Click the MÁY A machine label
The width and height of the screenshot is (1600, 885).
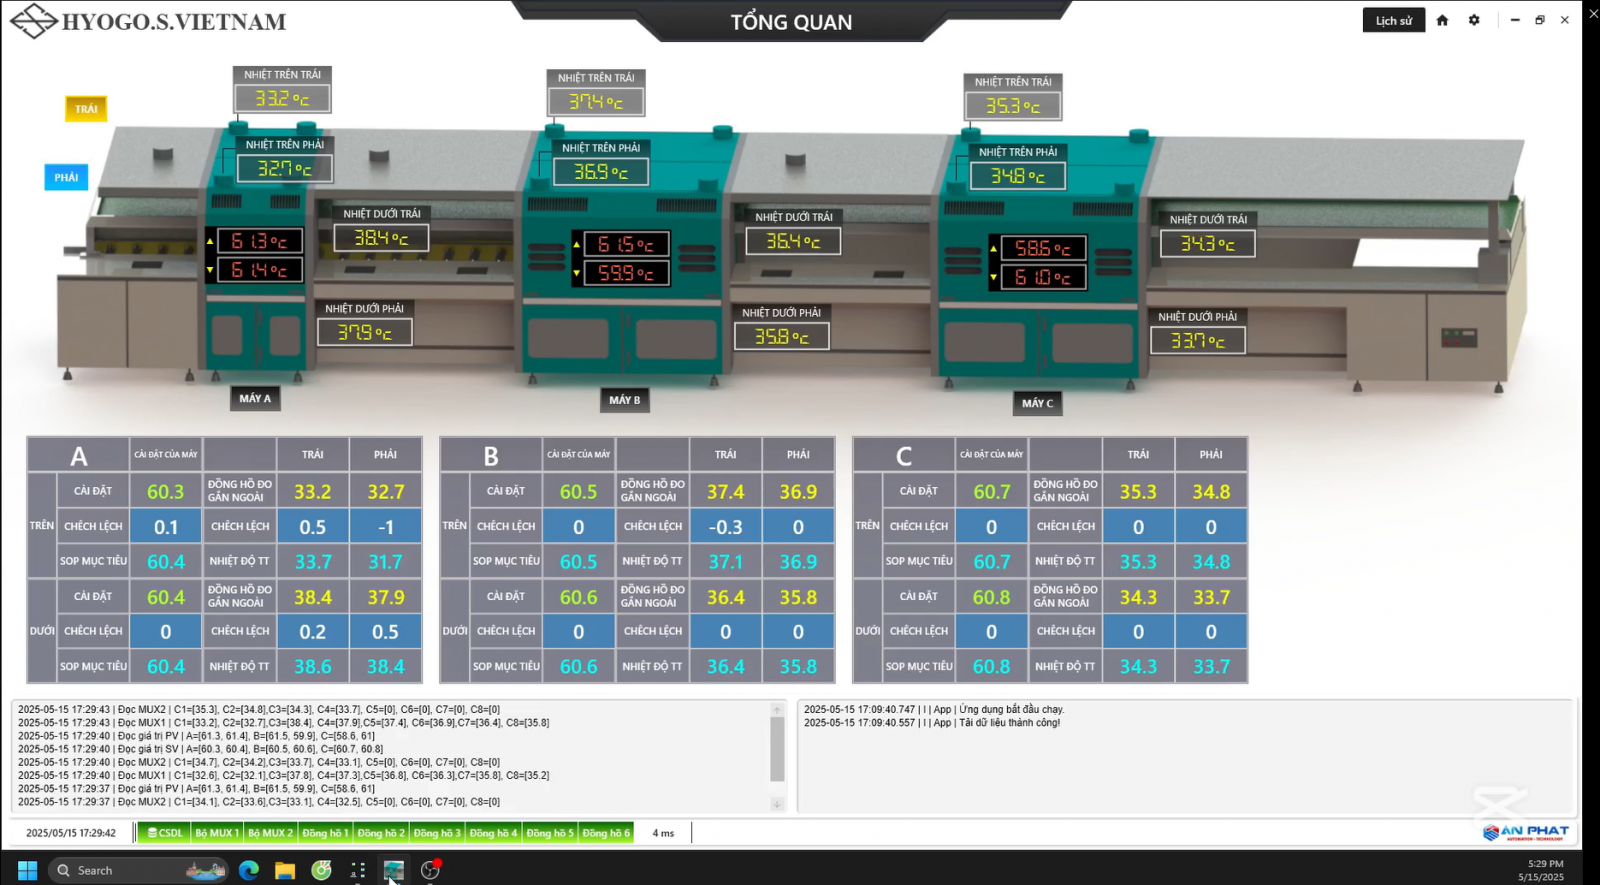(255, 398)
